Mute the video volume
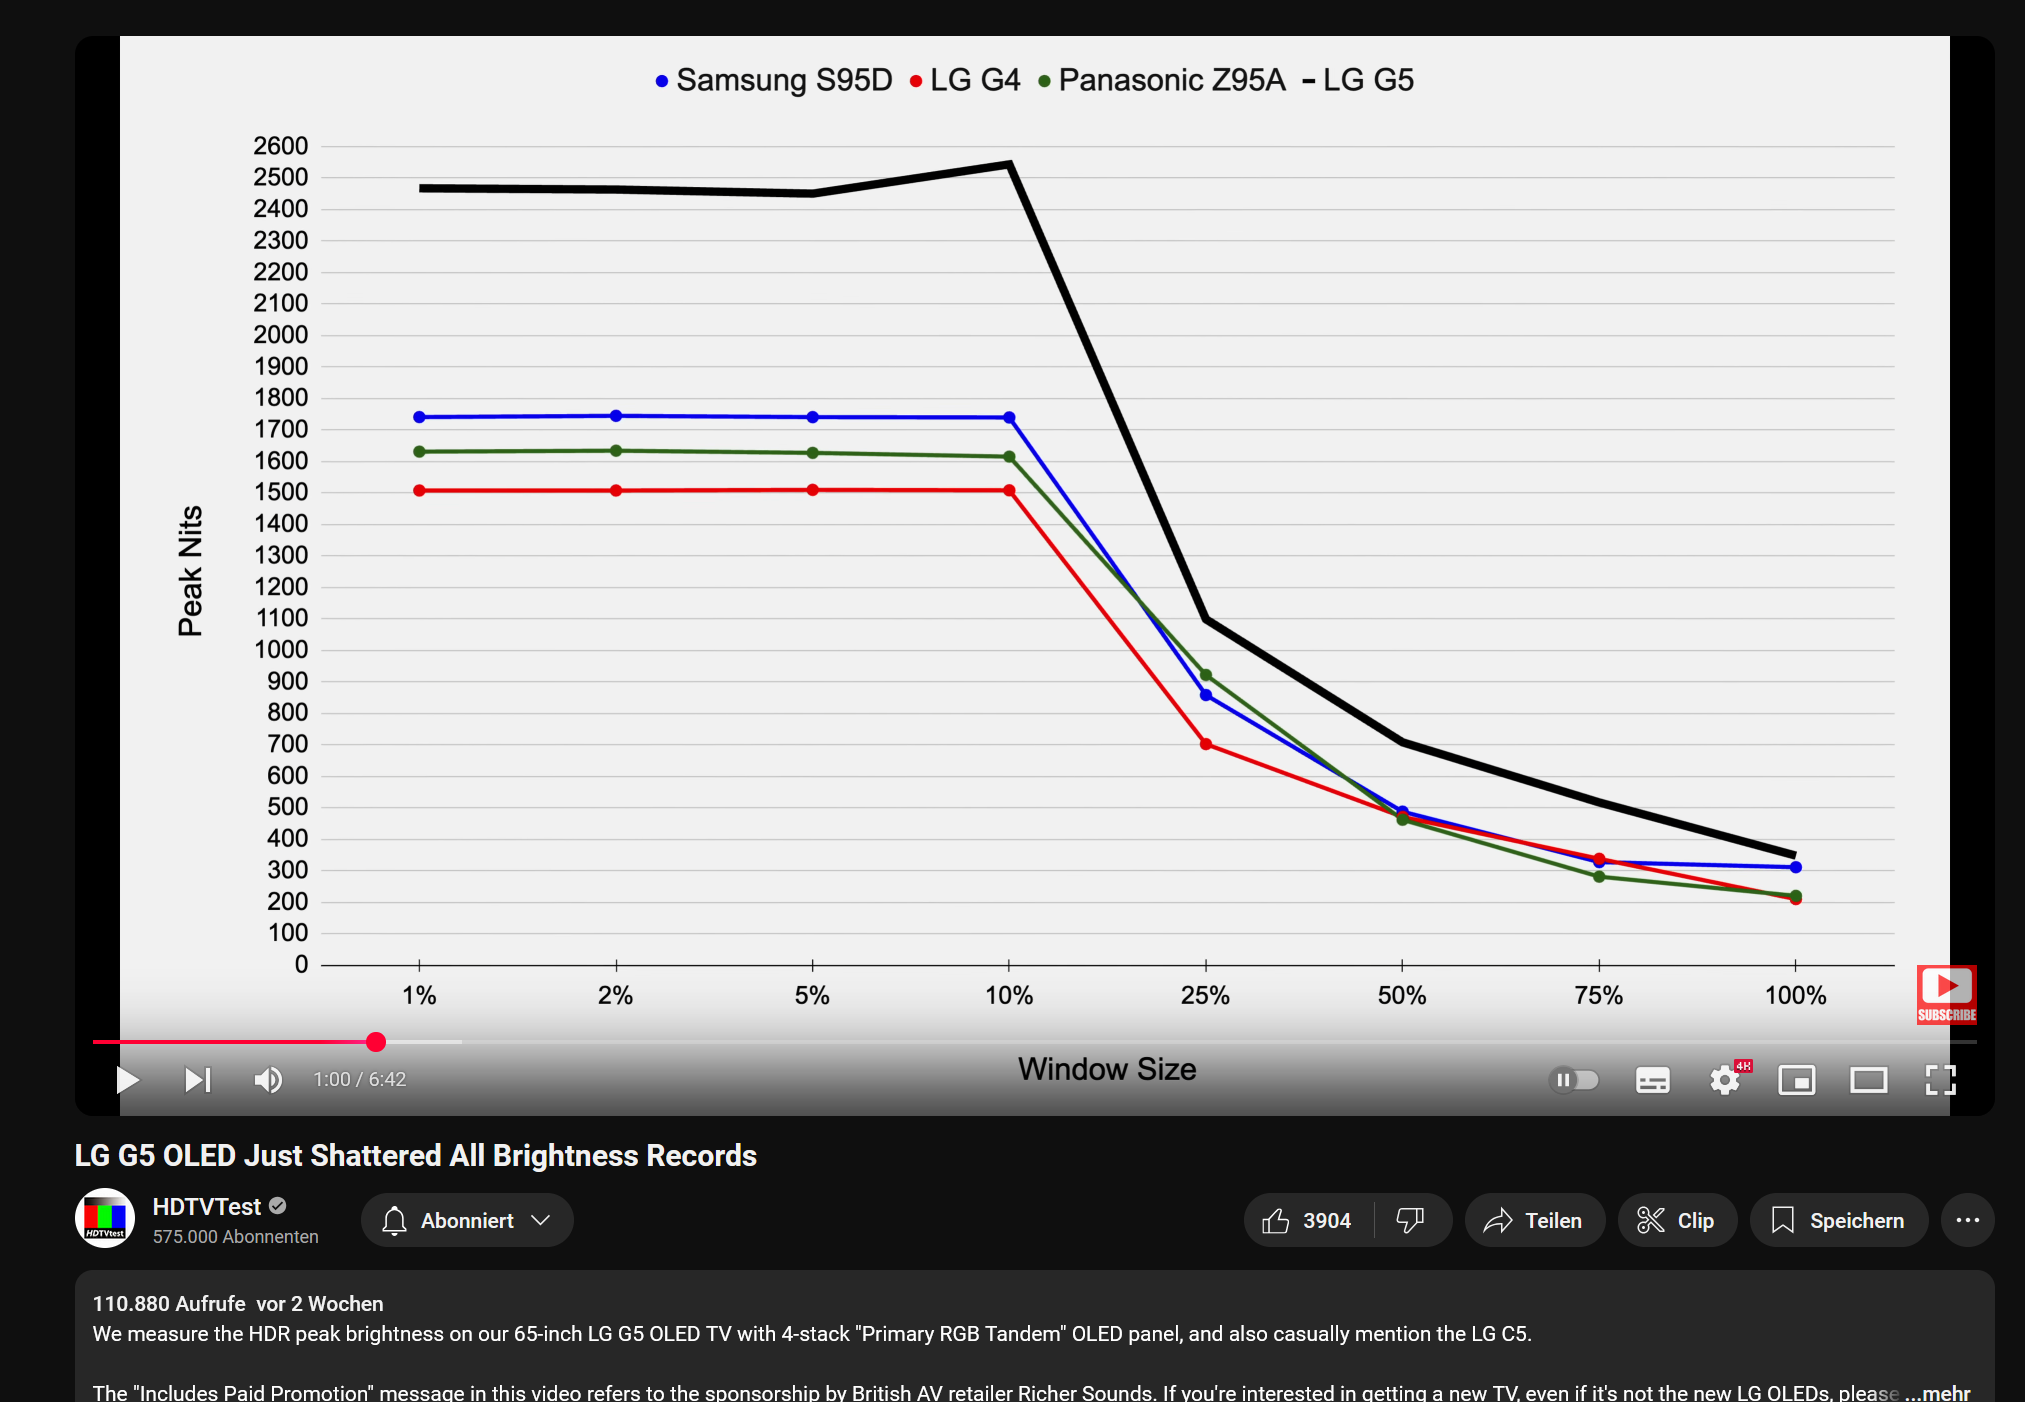2025x1402 pixels. [267, 1080]
